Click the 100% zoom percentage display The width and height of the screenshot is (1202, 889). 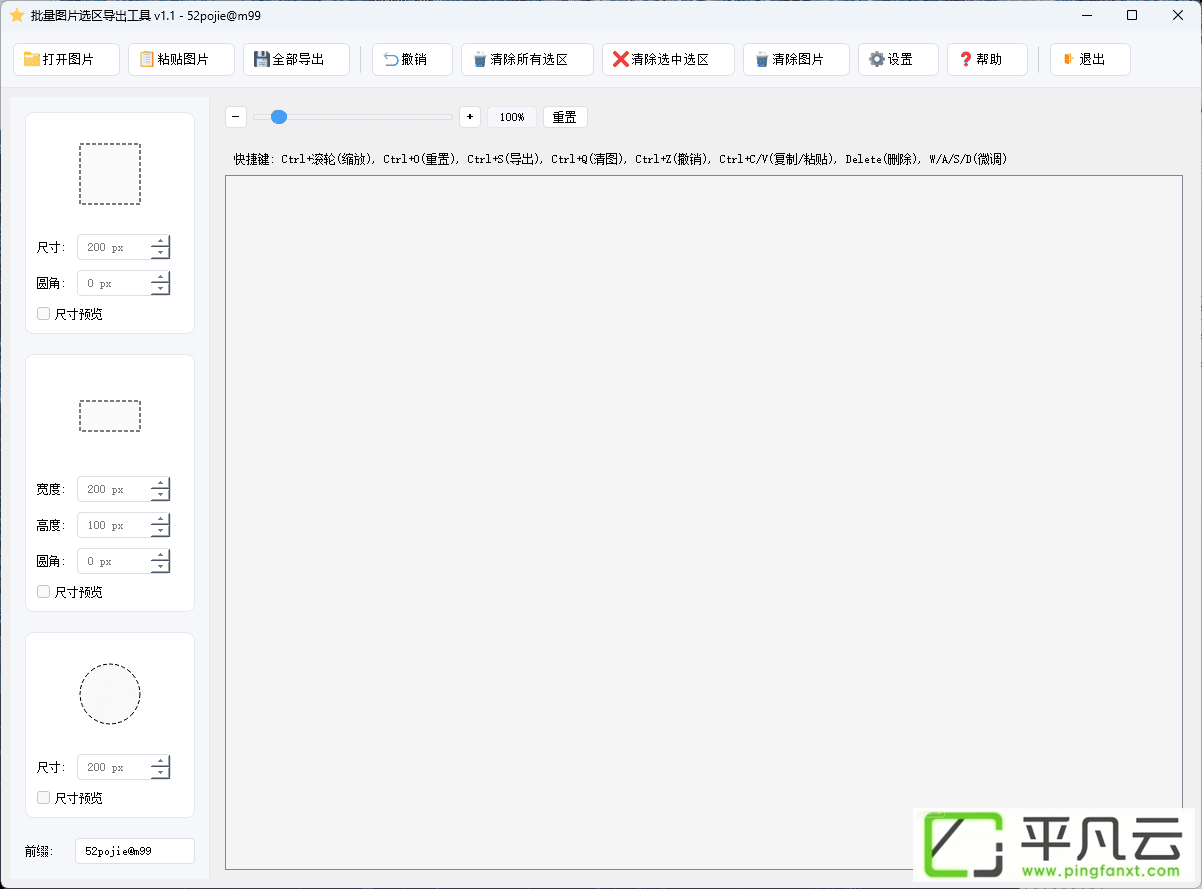(x=512, y=117)
